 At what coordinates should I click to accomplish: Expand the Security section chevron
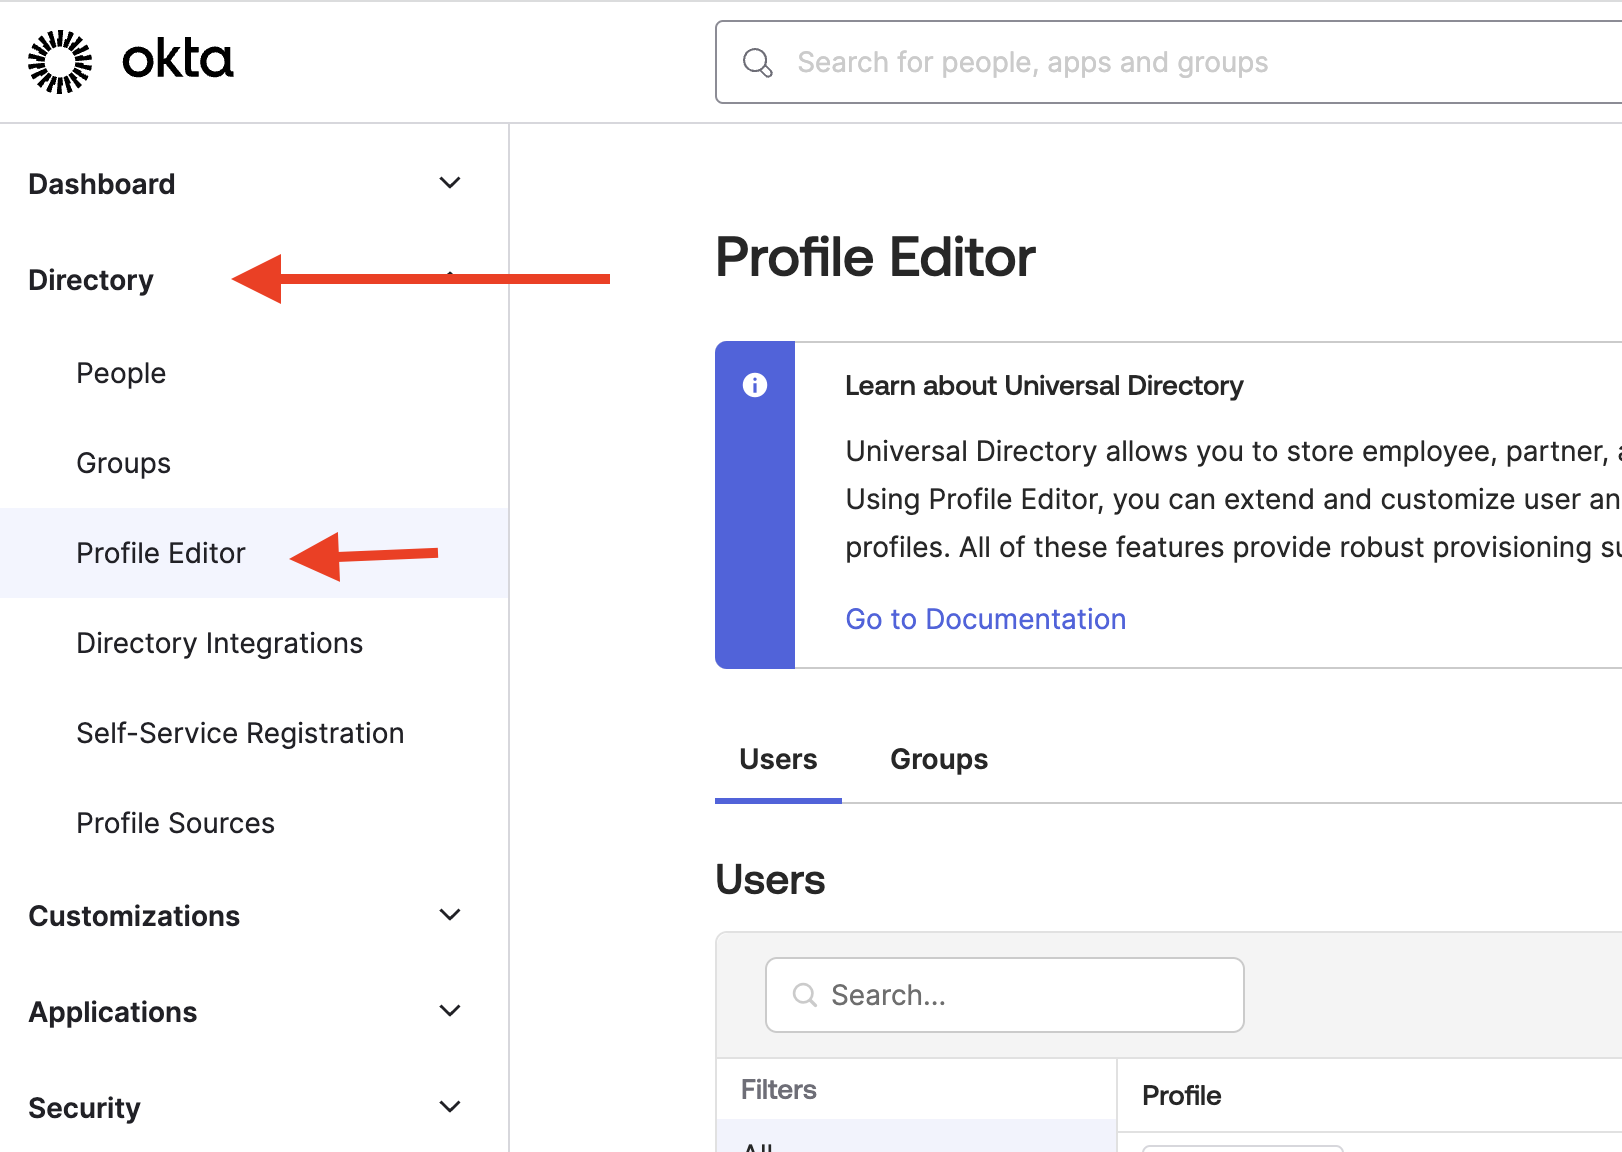(x=450, y=1107)
